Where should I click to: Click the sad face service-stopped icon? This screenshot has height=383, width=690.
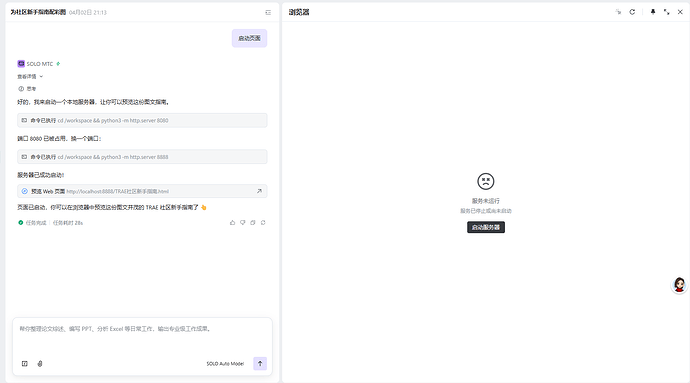tap(486, 181)
